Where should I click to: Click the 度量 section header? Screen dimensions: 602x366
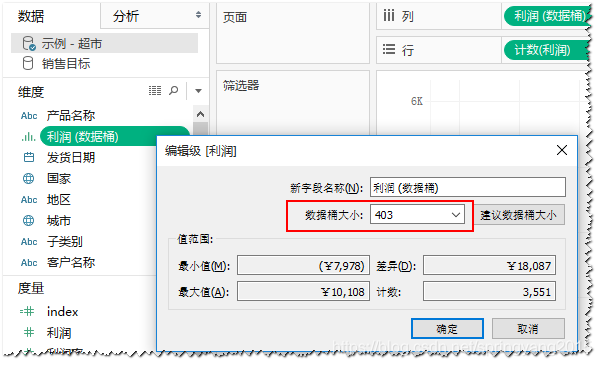[31, 288]
